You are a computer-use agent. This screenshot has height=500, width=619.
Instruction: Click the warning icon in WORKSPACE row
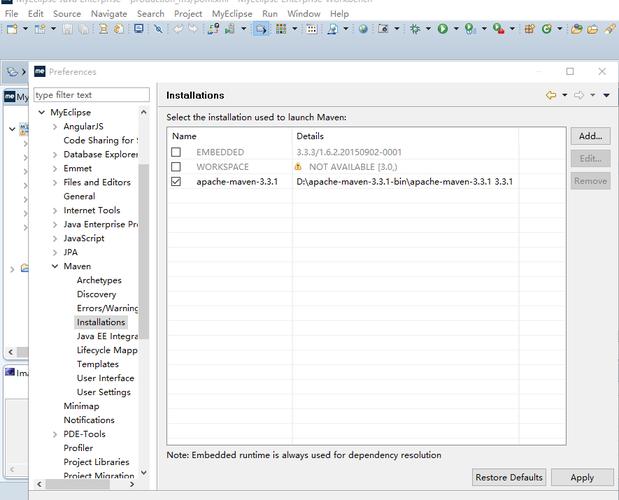298,167
